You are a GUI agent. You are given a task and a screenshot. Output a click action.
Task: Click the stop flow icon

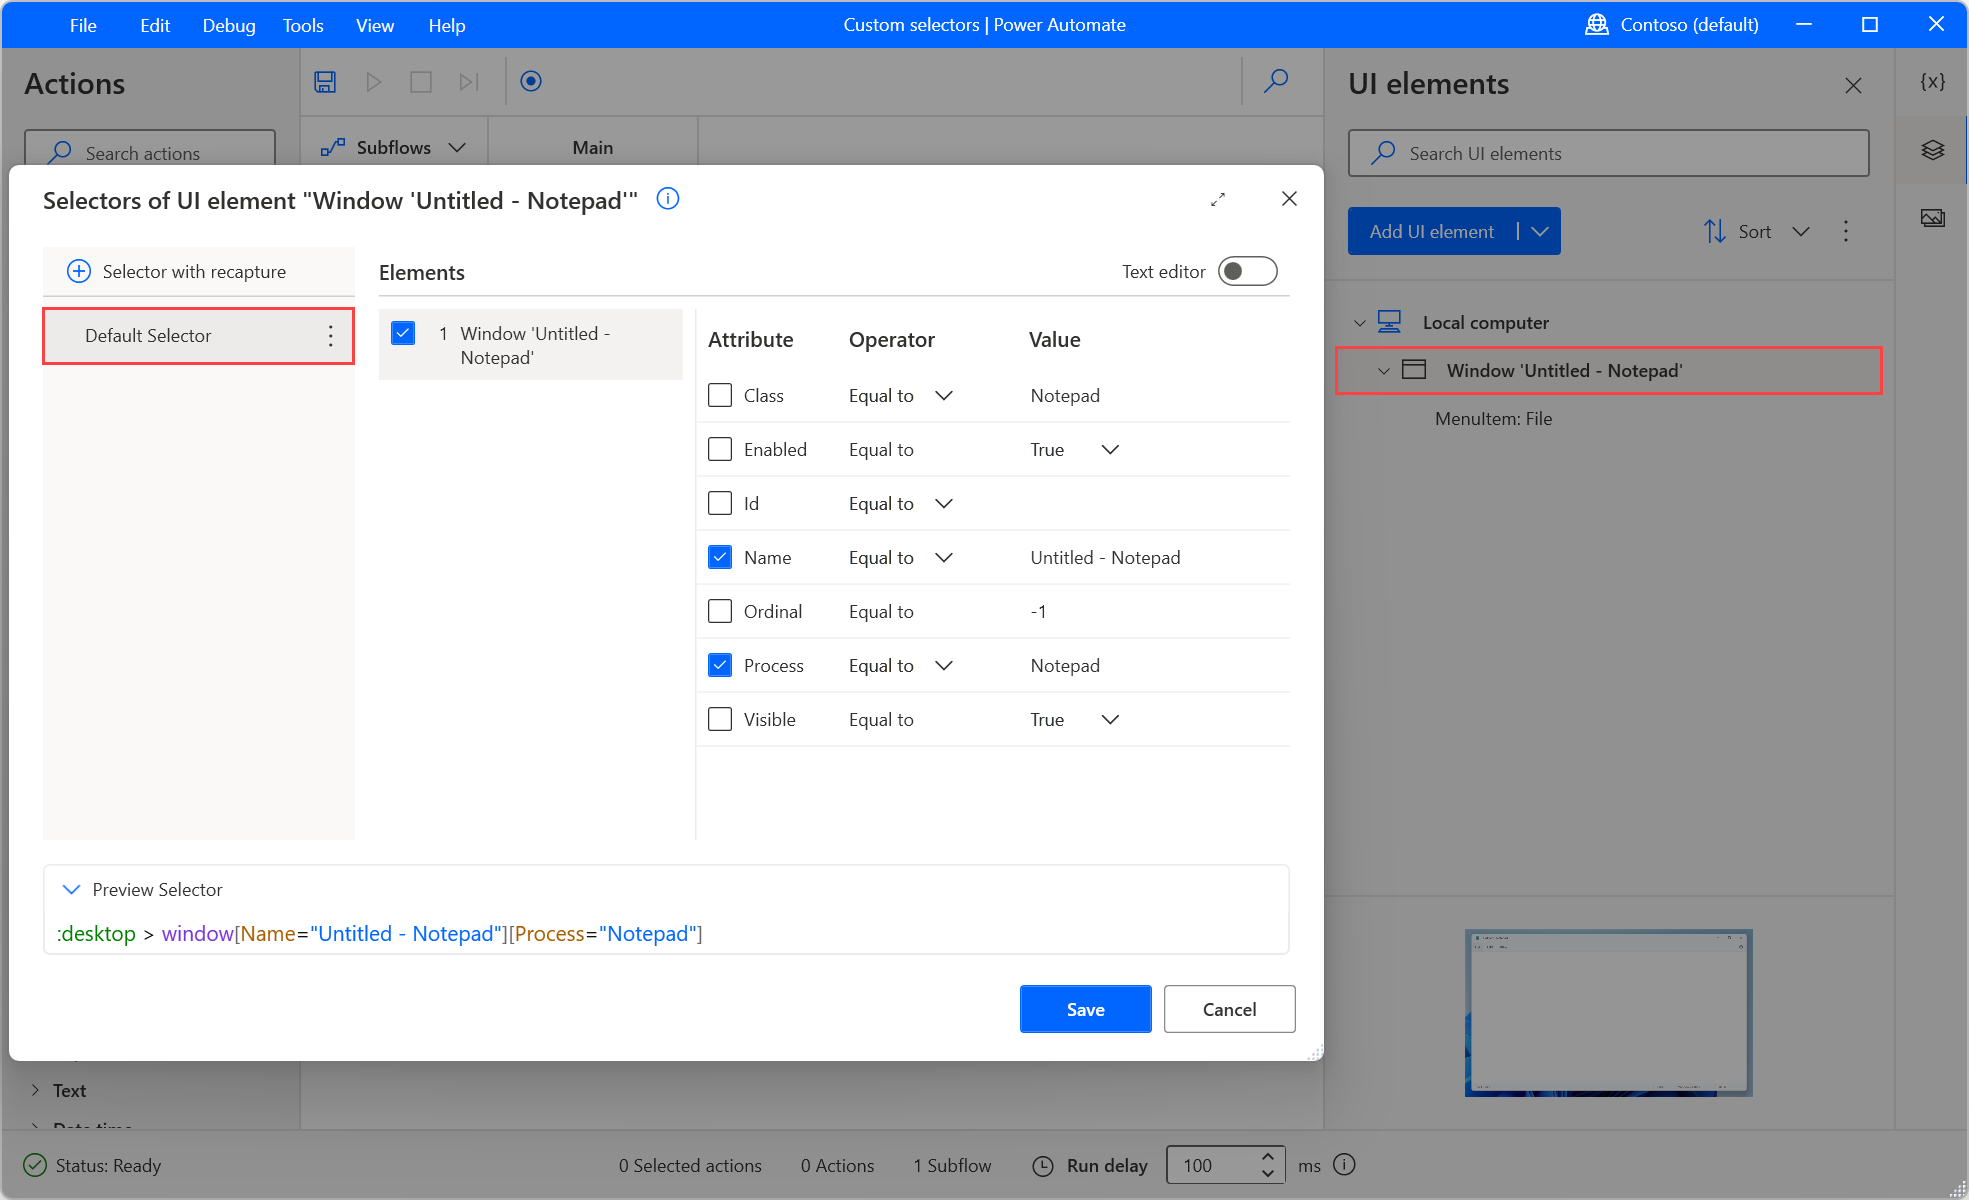click(x=421, y=82)
